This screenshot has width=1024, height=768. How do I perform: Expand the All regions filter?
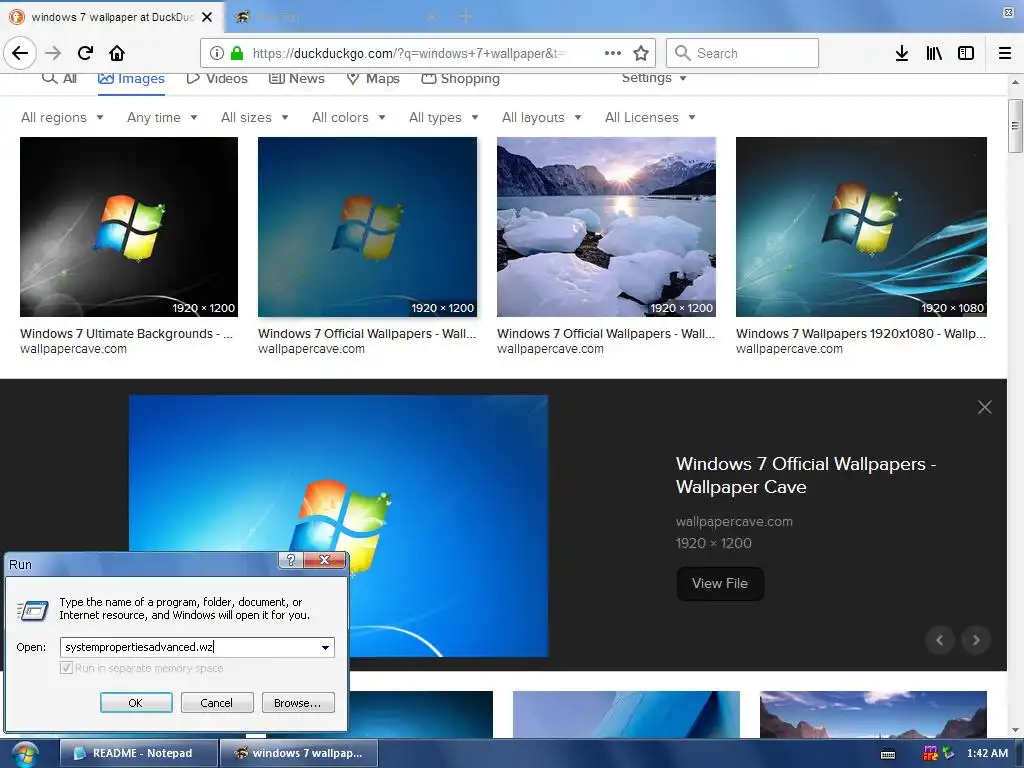(x=62, y=118)
